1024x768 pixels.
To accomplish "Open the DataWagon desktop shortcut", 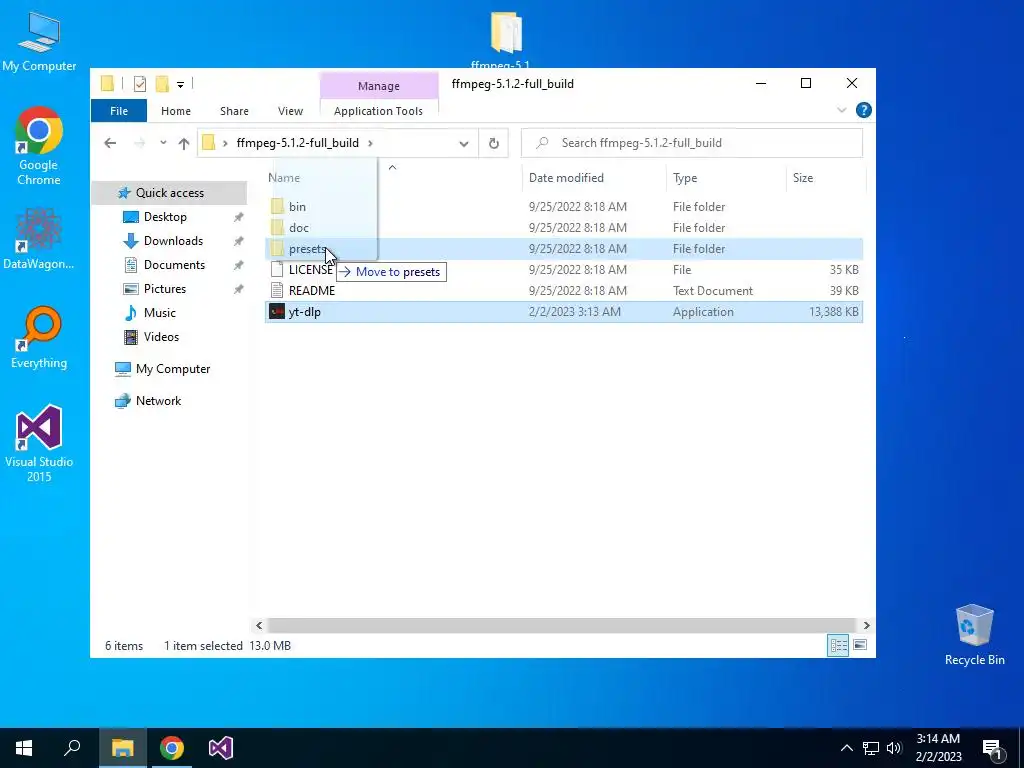I will 39,238.
